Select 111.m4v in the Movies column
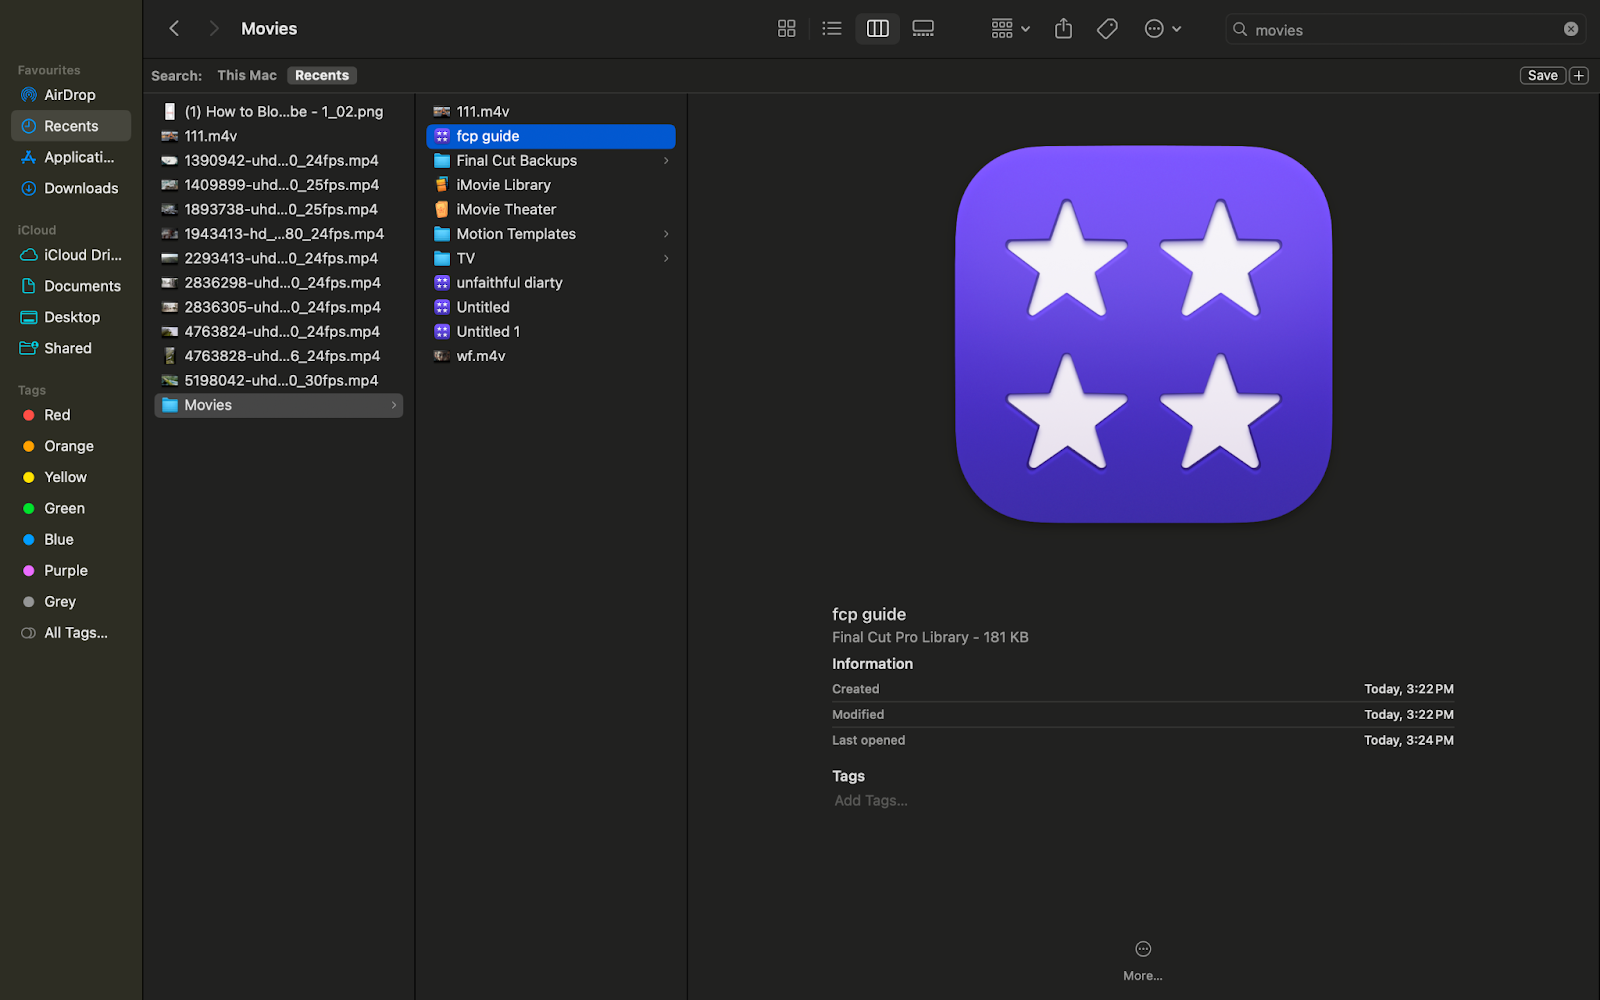Viewport: 1600px width, 1000px height. click(x=551, y=111)
